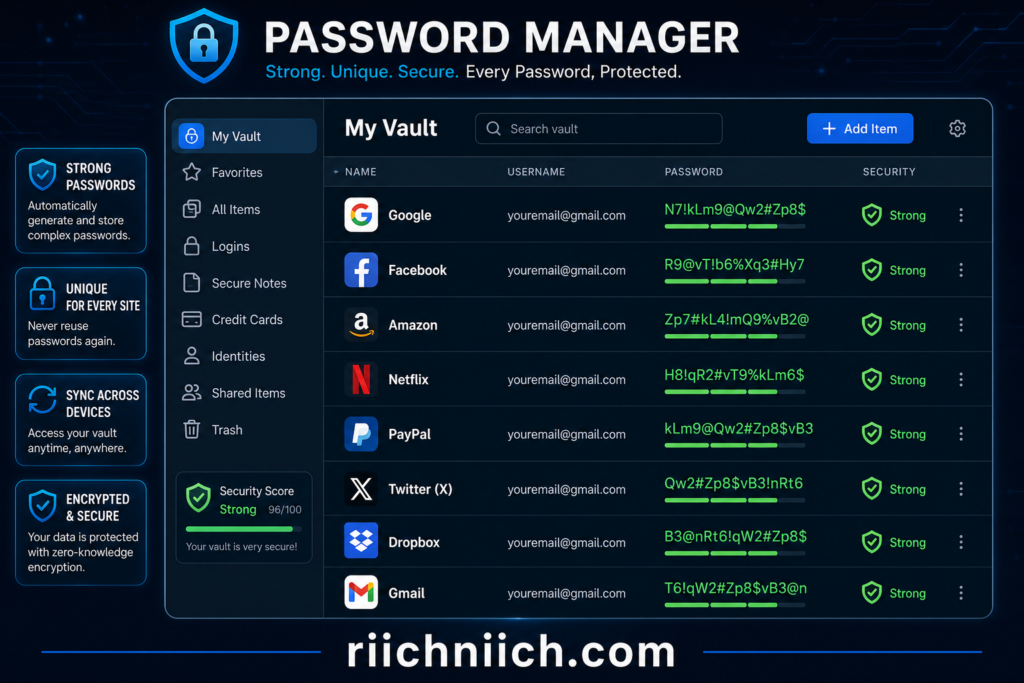Select the password kLm9@Qw2#Zp8$vB3
Screen dimensions: 1024x683
coord(739,428)
